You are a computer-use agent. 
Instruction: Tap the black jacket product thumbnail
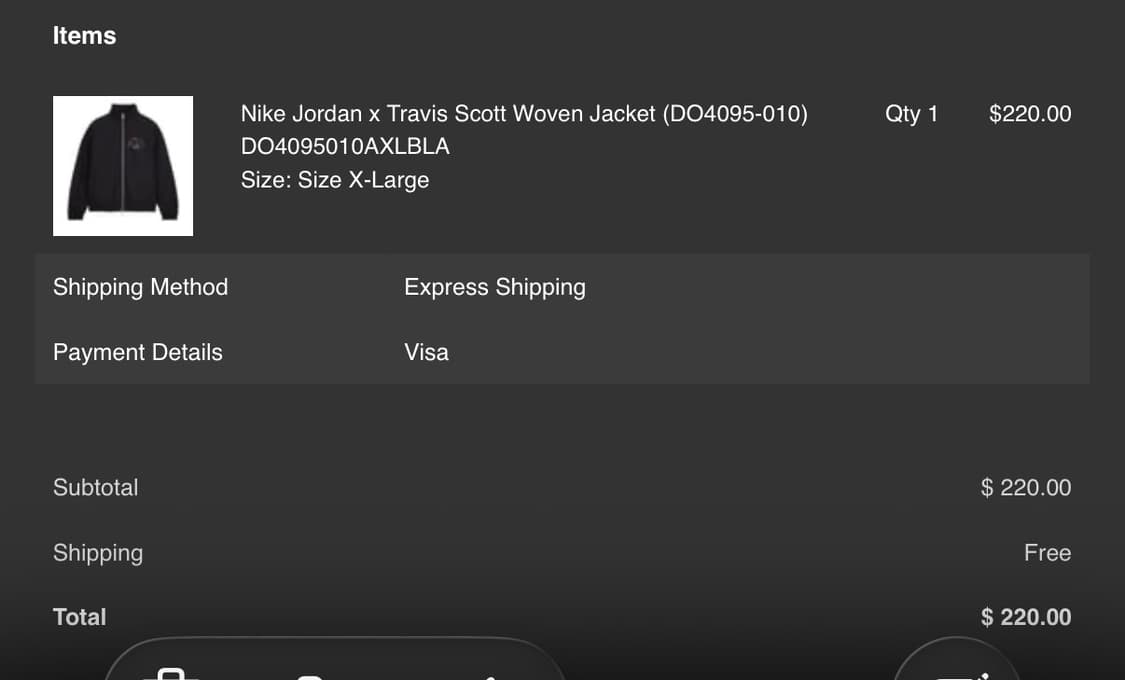pos(123,166)
